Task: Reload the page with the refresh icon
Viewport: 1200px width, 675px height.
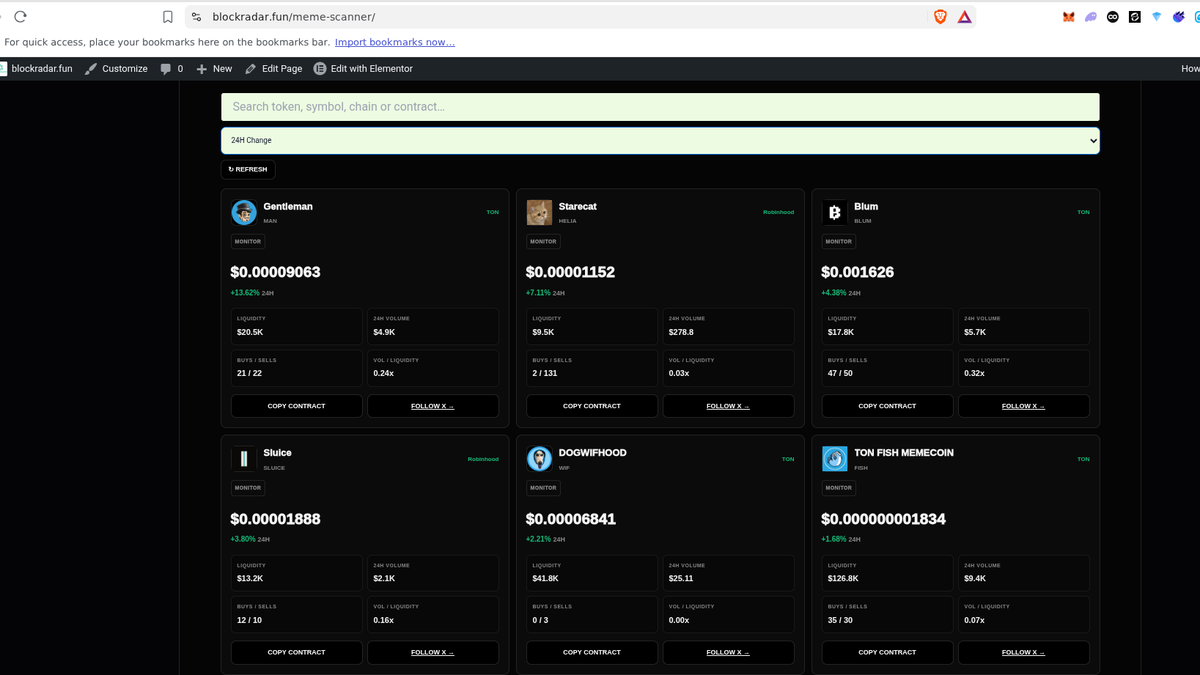Action: tap(20, 17)
